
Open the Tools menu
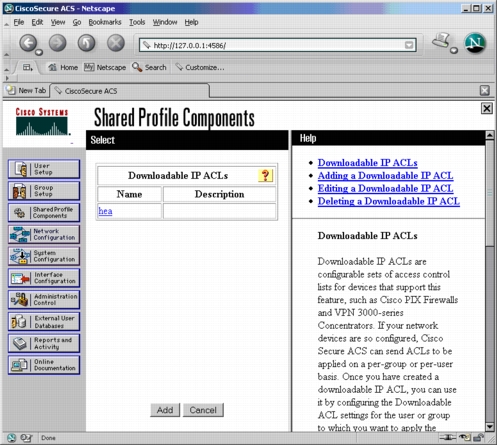pos(137,22)
